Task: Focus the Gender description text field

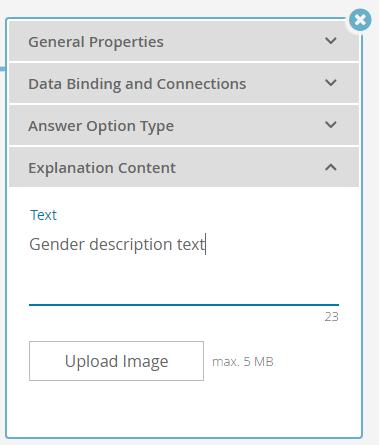Action: (184, 267)
